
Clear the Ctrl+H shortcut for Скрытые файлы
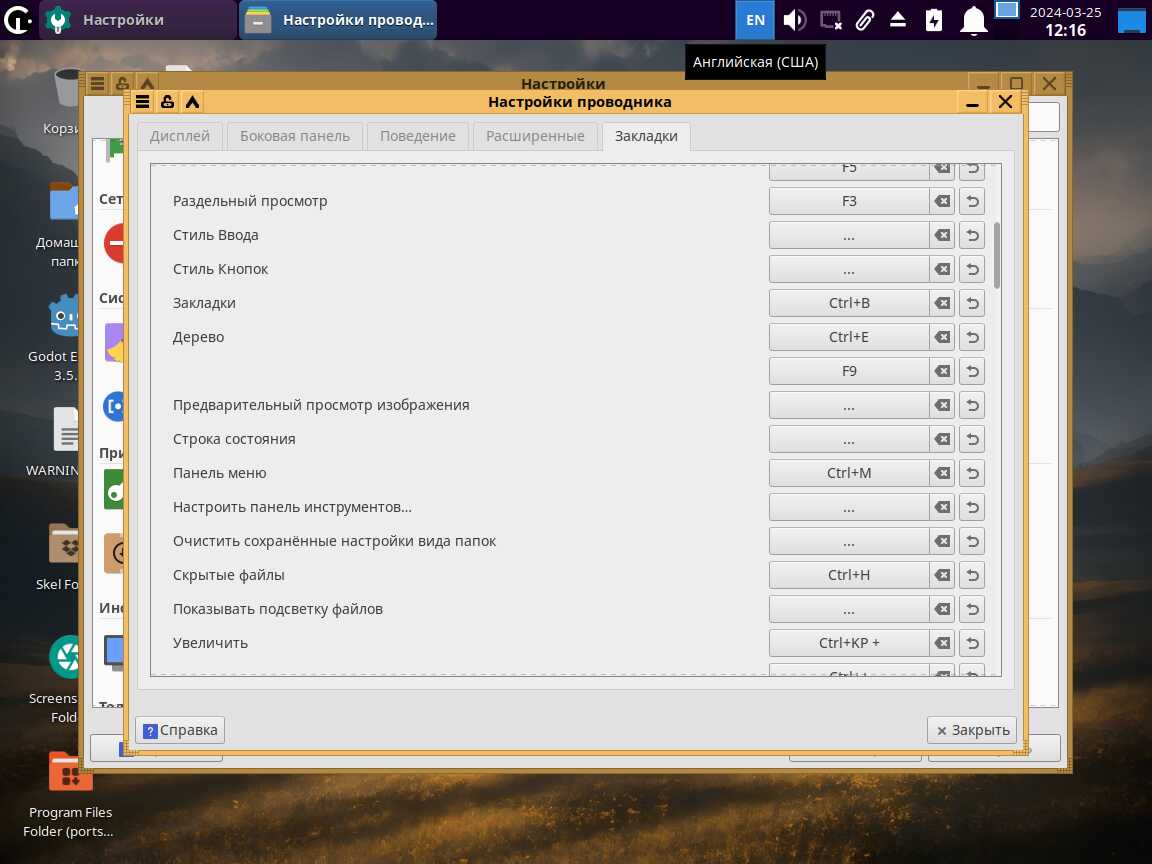[x=942, y=575]
